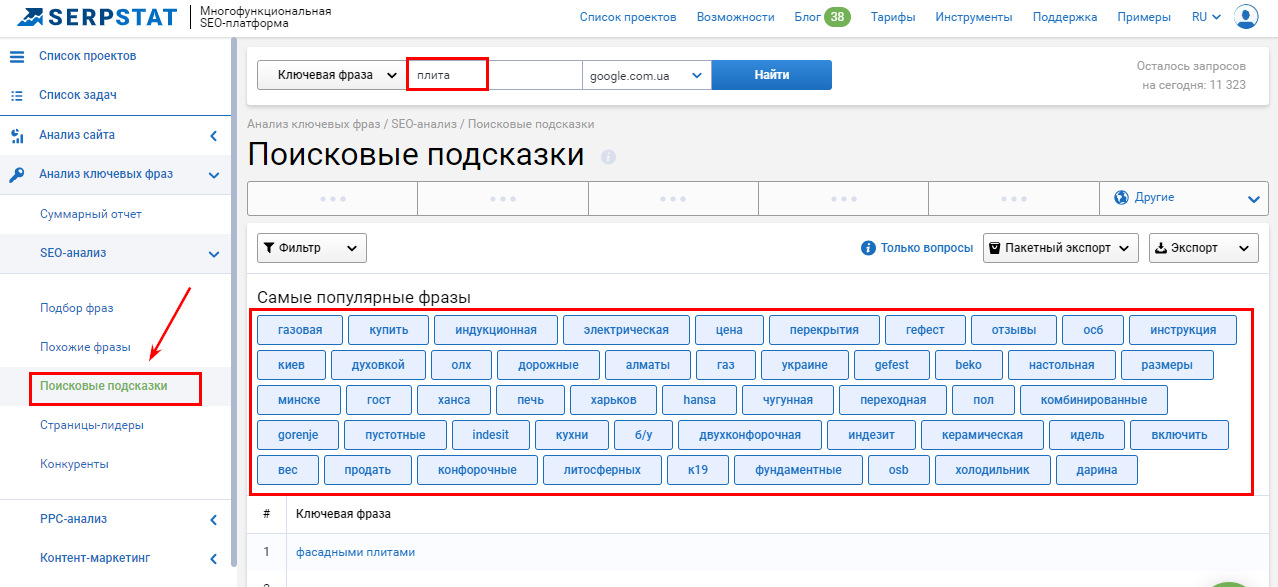1278x587 pixels.
Task: Select the комбинированные phrase tag
Action: [1094, 401]
